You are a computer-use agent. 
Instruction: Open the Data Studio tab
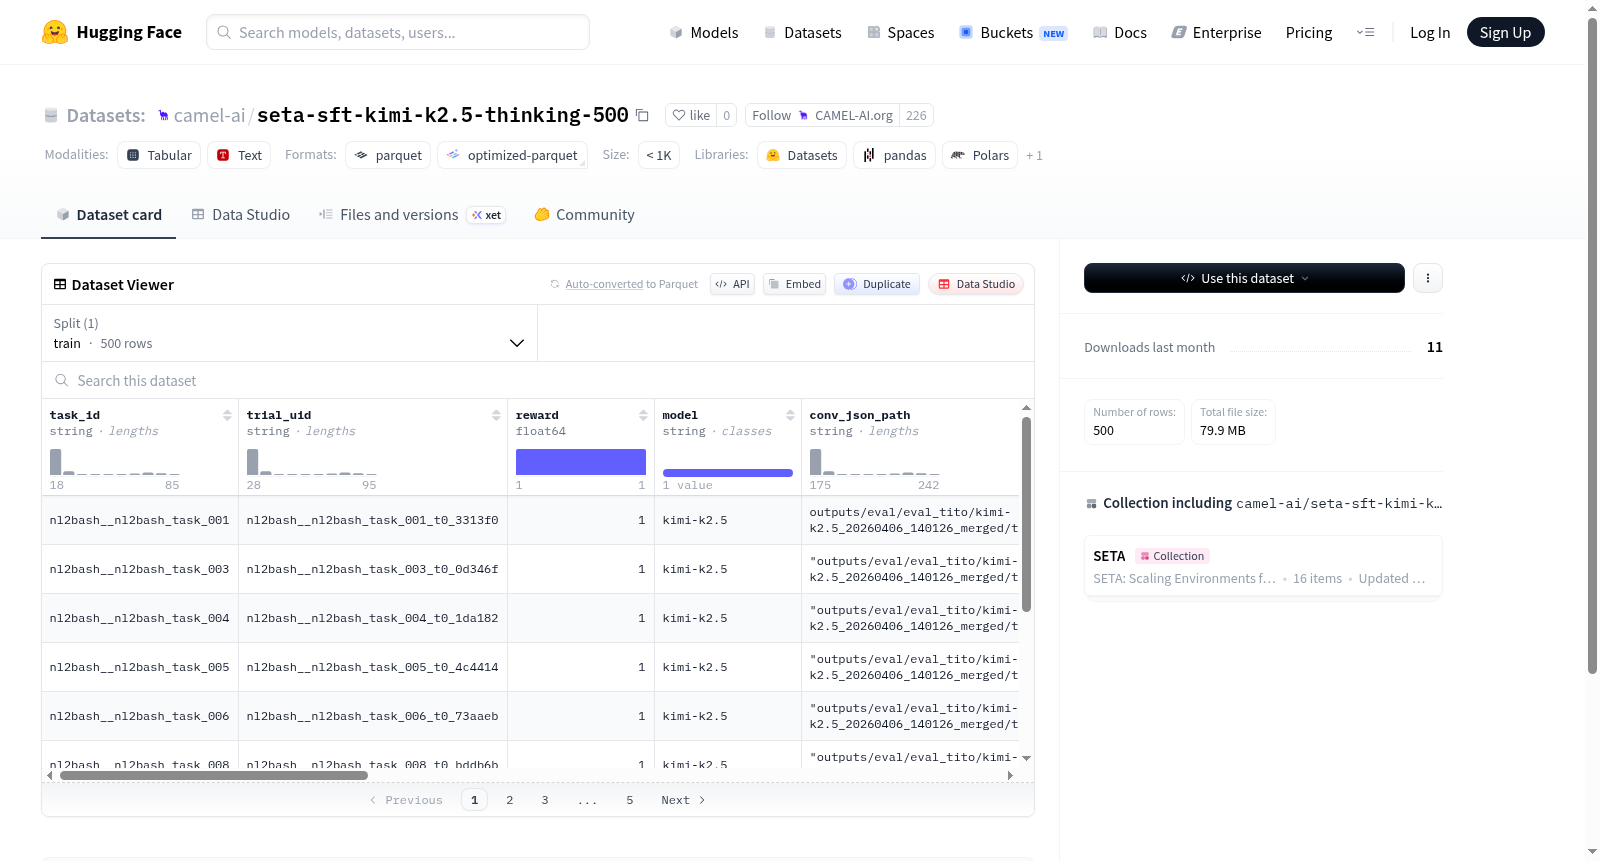click(241, 215)
